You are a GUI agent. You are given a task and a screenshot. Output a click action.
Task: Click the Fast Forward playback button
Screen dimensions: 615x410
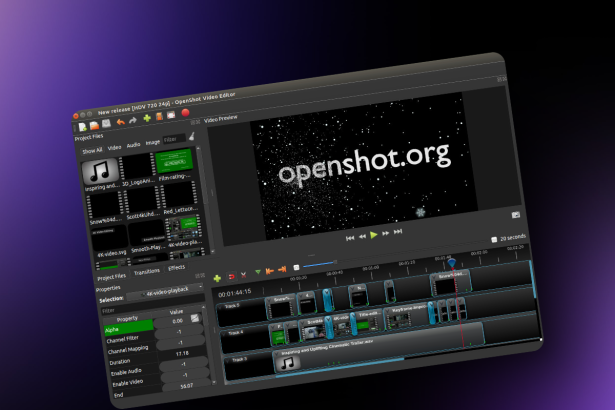click(386, 233)
